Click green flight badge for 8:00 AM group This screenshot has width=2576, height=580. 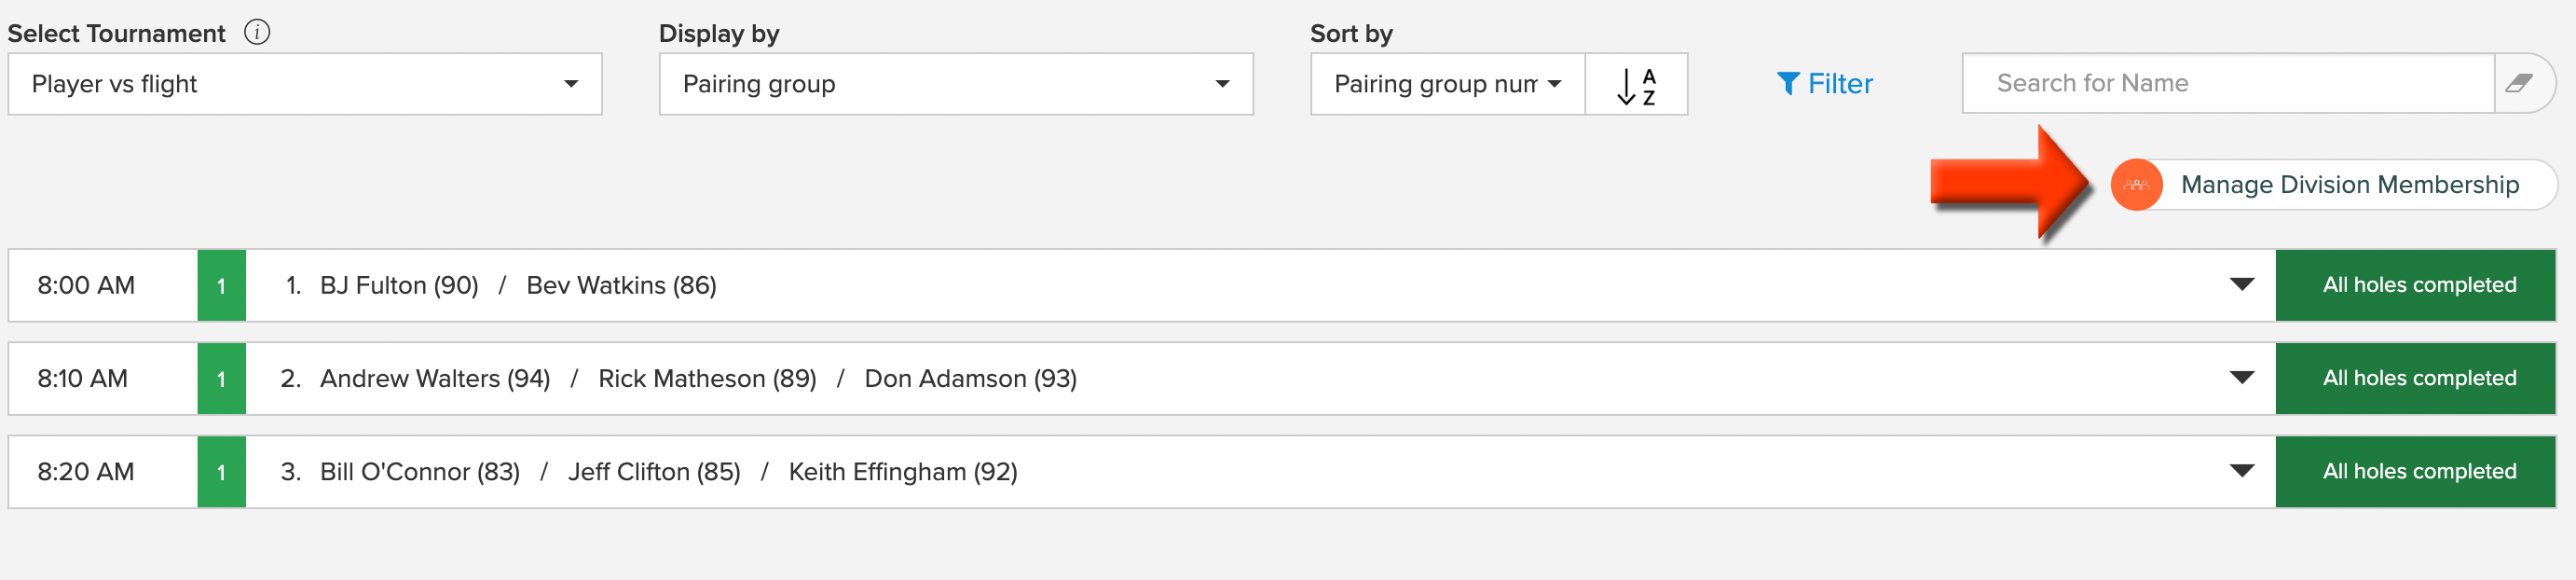(x=222, y=286)
